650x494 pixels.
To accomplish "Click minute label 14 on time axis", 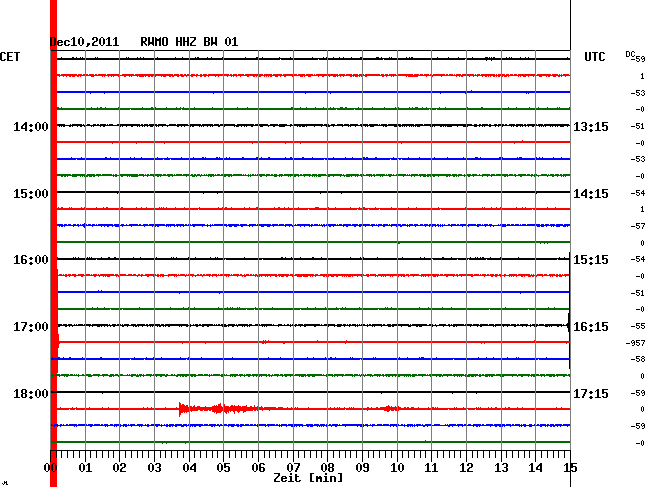I will [535, 468].
